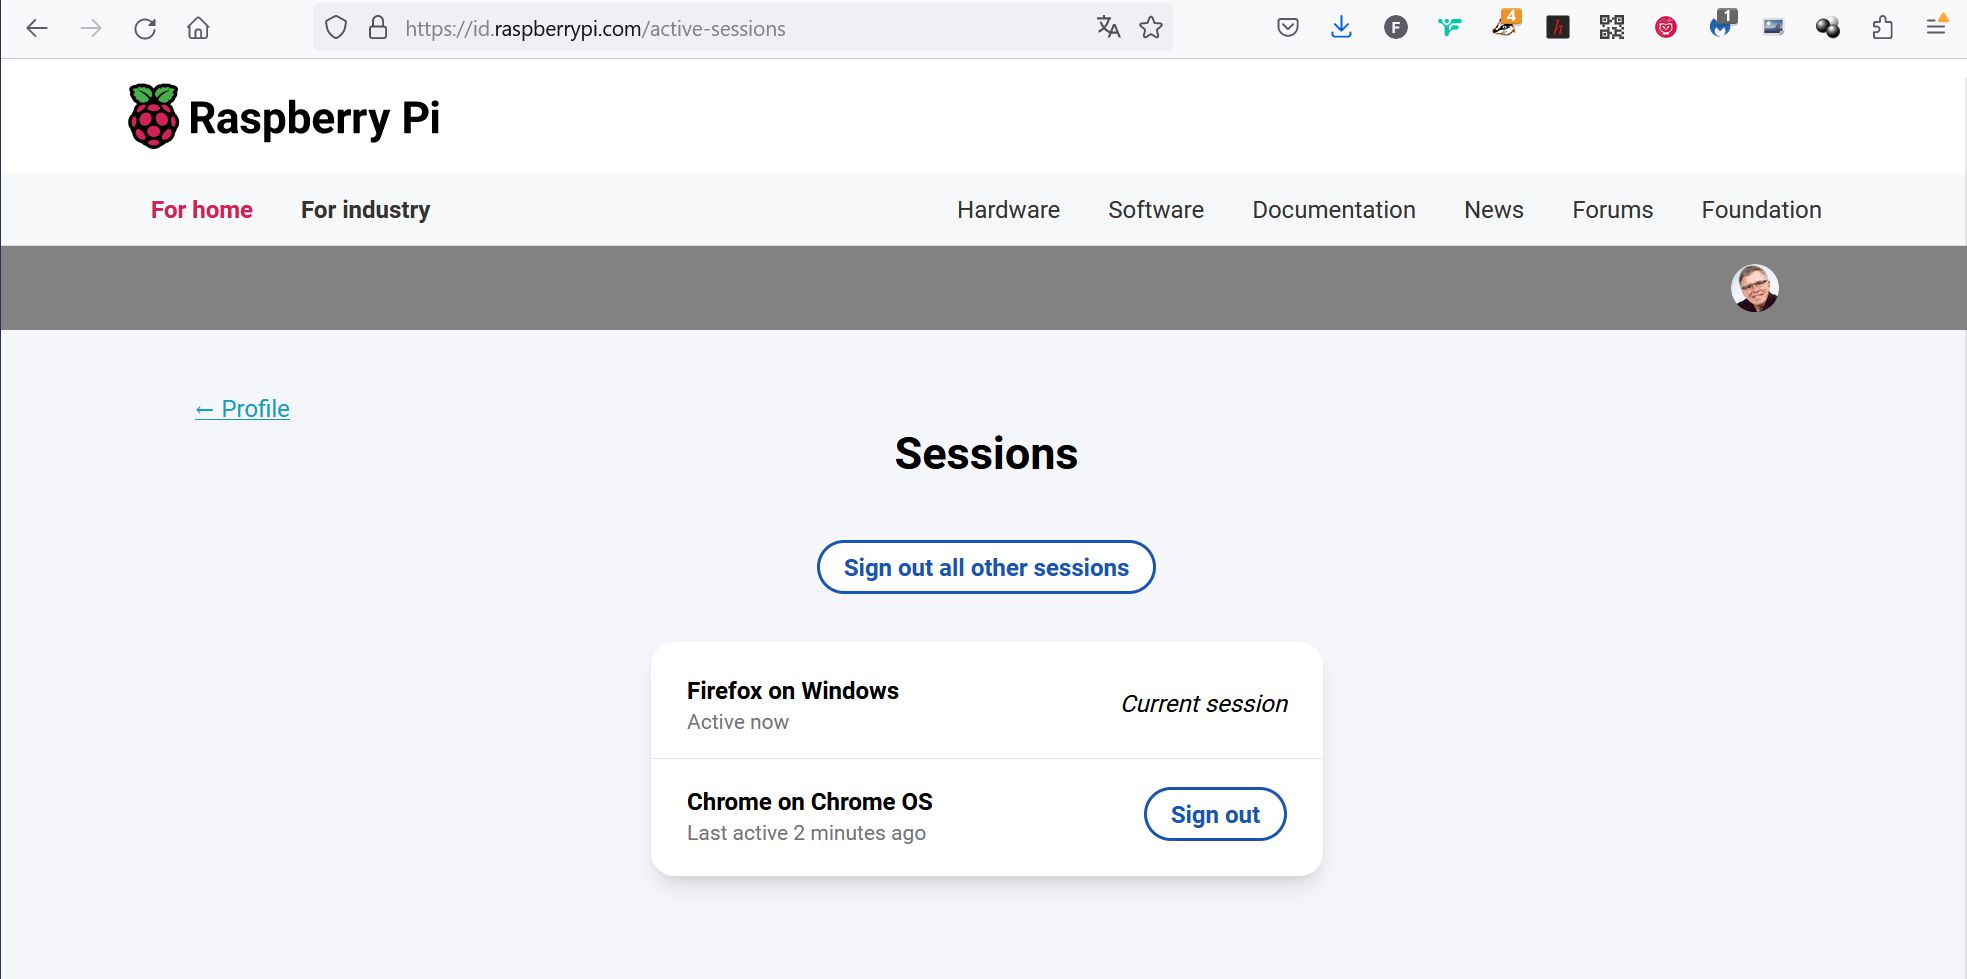Click the black h extension icon
Image resolution: width=1967 pixels, height=979 pixels.
(x=1558, y=28)
